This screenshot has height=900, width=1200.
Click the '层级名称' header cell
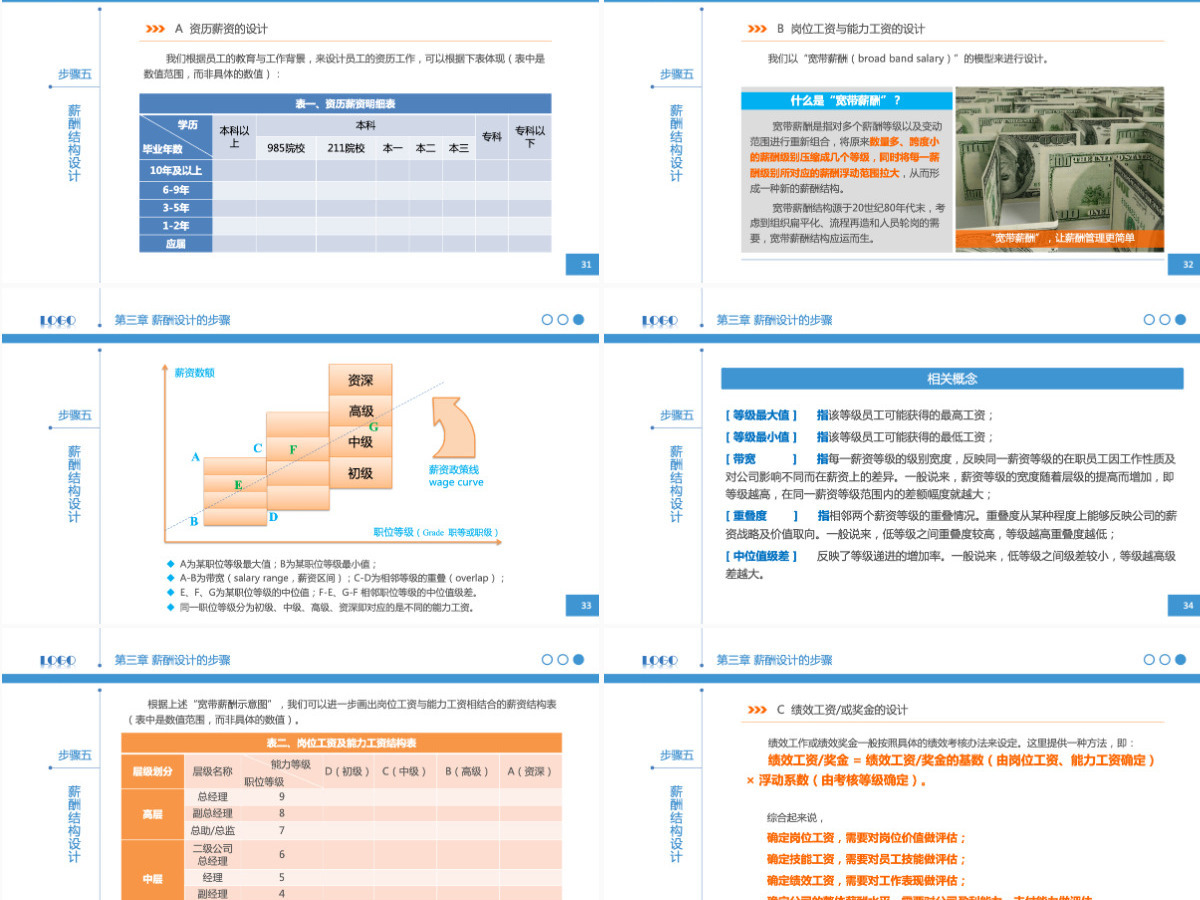coord(212,771)
